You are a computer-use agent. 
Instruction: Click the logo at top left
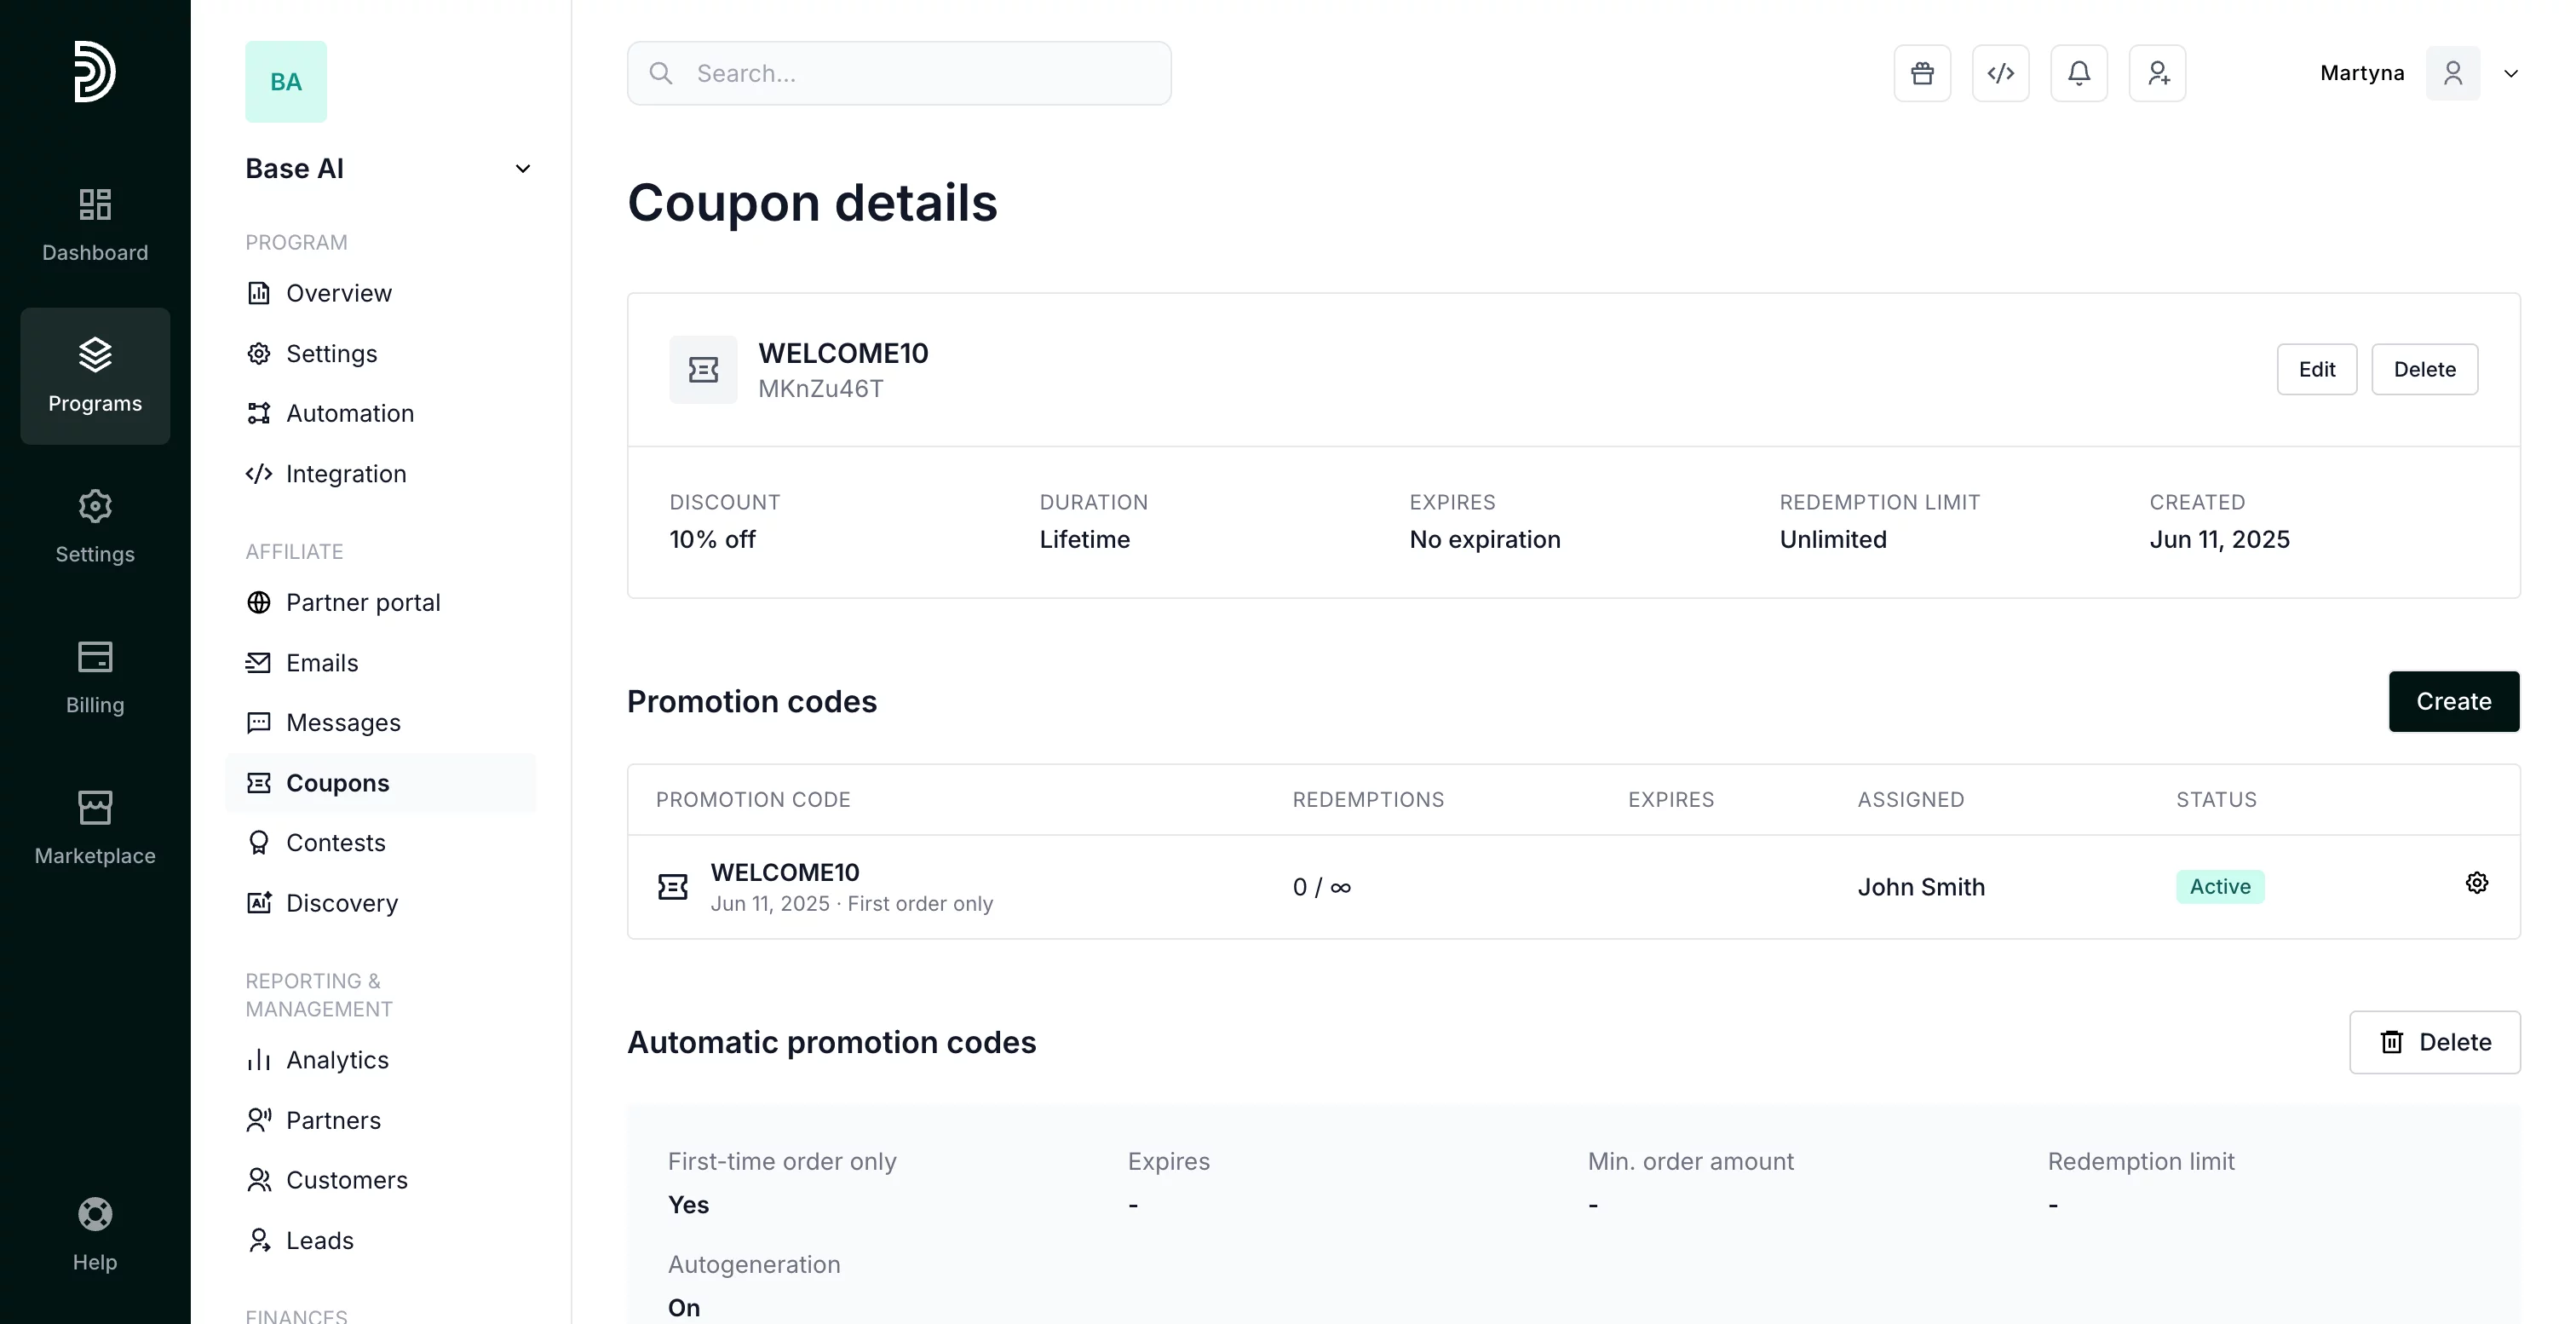click(95, 71)
